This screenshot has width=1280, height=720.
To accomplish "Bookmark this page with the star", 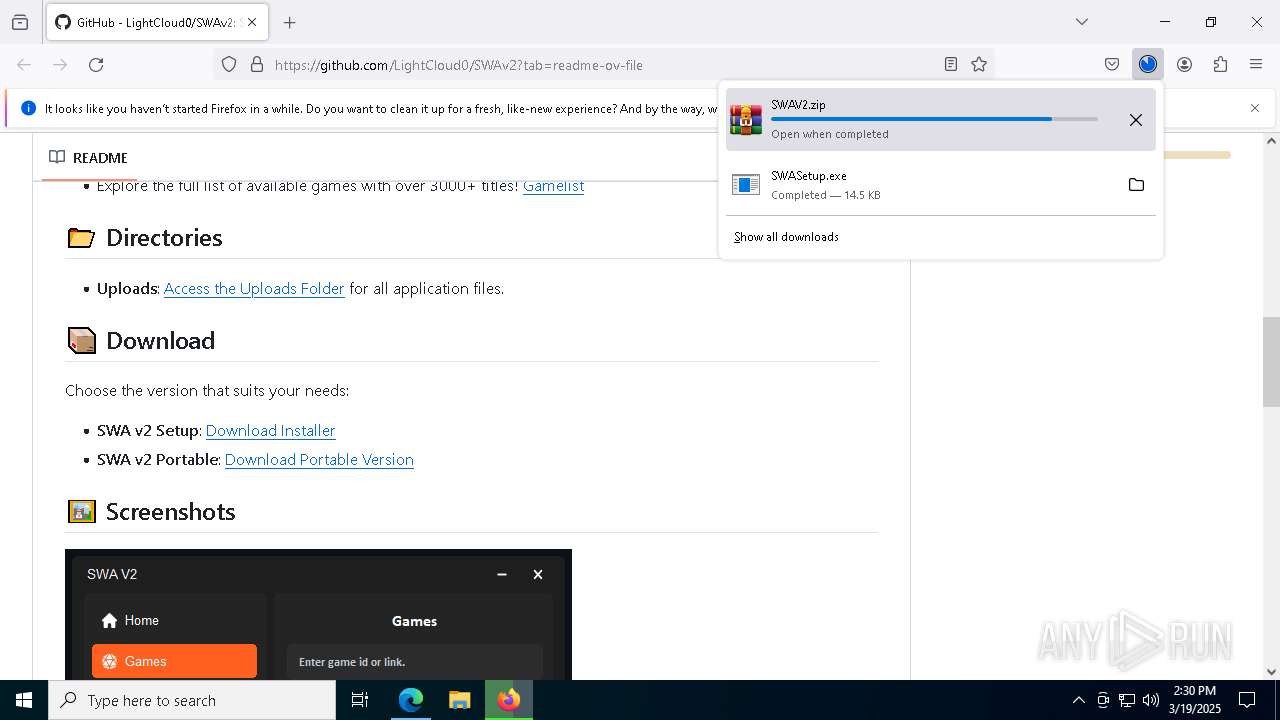I will (x=979, y=64).
